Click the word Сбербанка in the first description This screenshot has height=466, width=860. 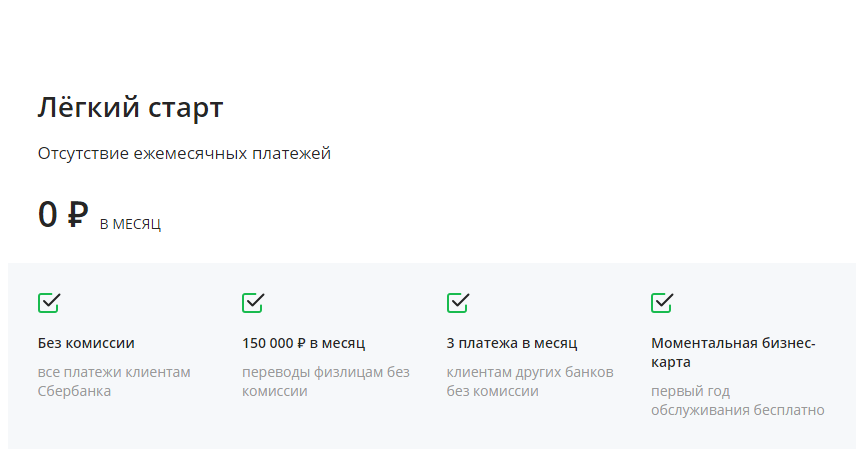coord(74,391)
